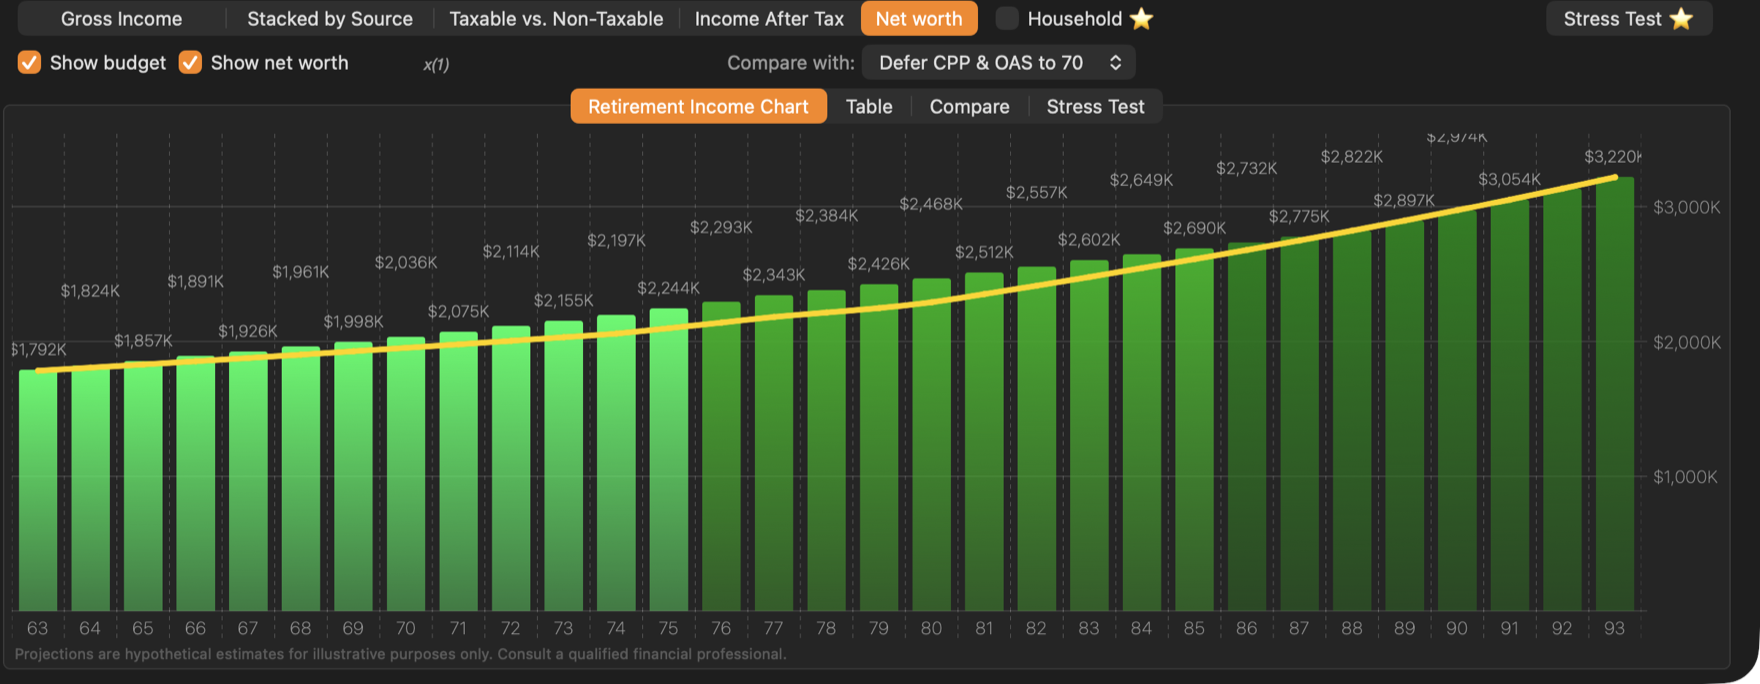Screen dimensions: 1760x684
Task: Enable the Household checkbox
Action: (1007, 19)
